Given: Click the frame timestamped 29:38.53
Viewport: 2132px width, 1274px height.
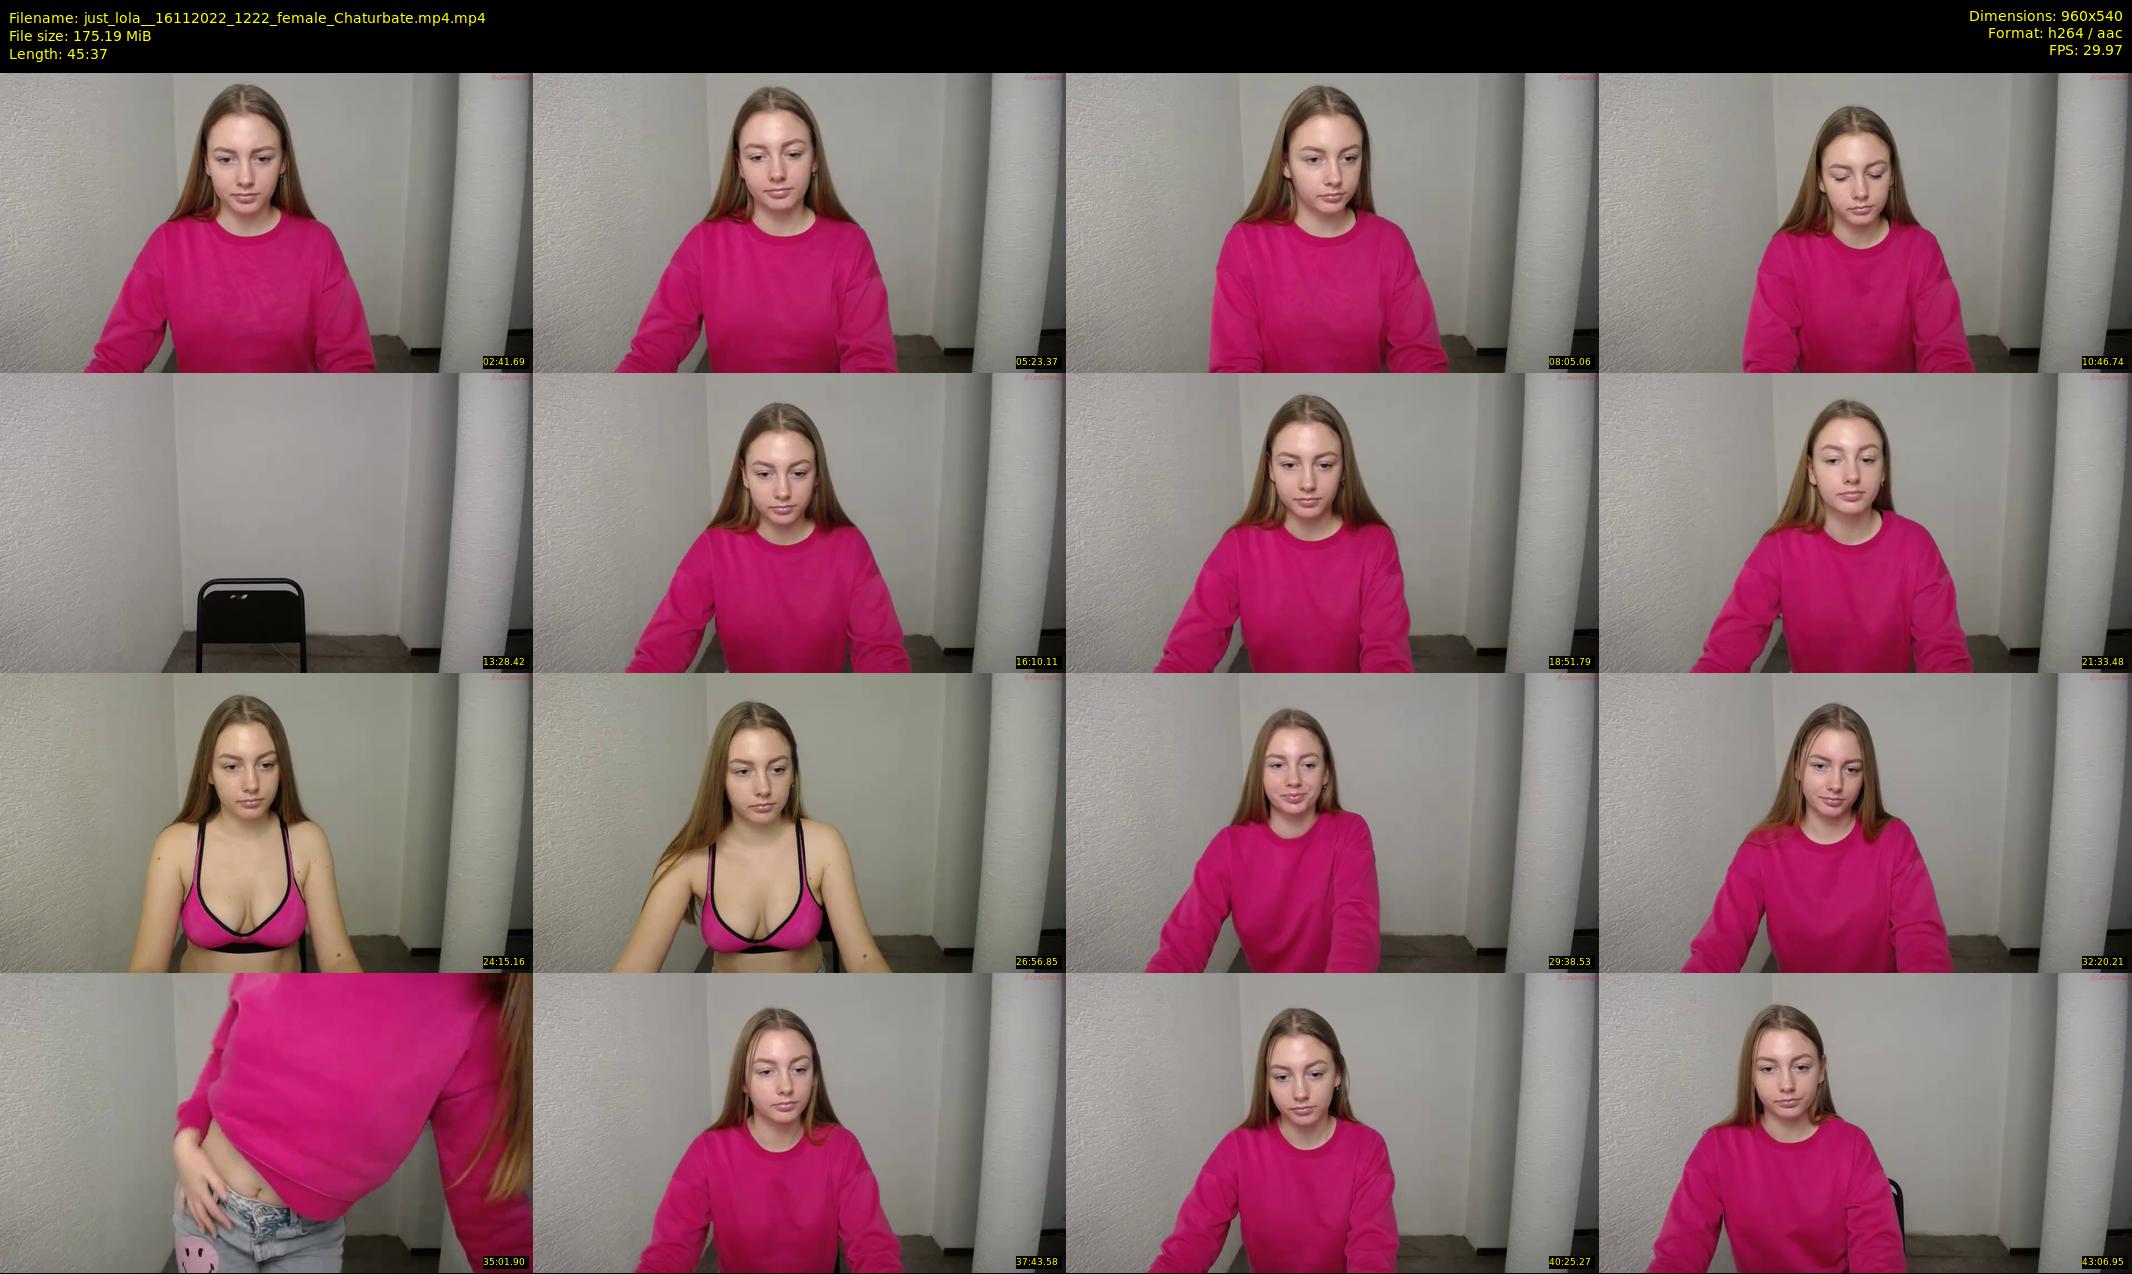Looking at the screenshot, I should (x=1332, y=822).
